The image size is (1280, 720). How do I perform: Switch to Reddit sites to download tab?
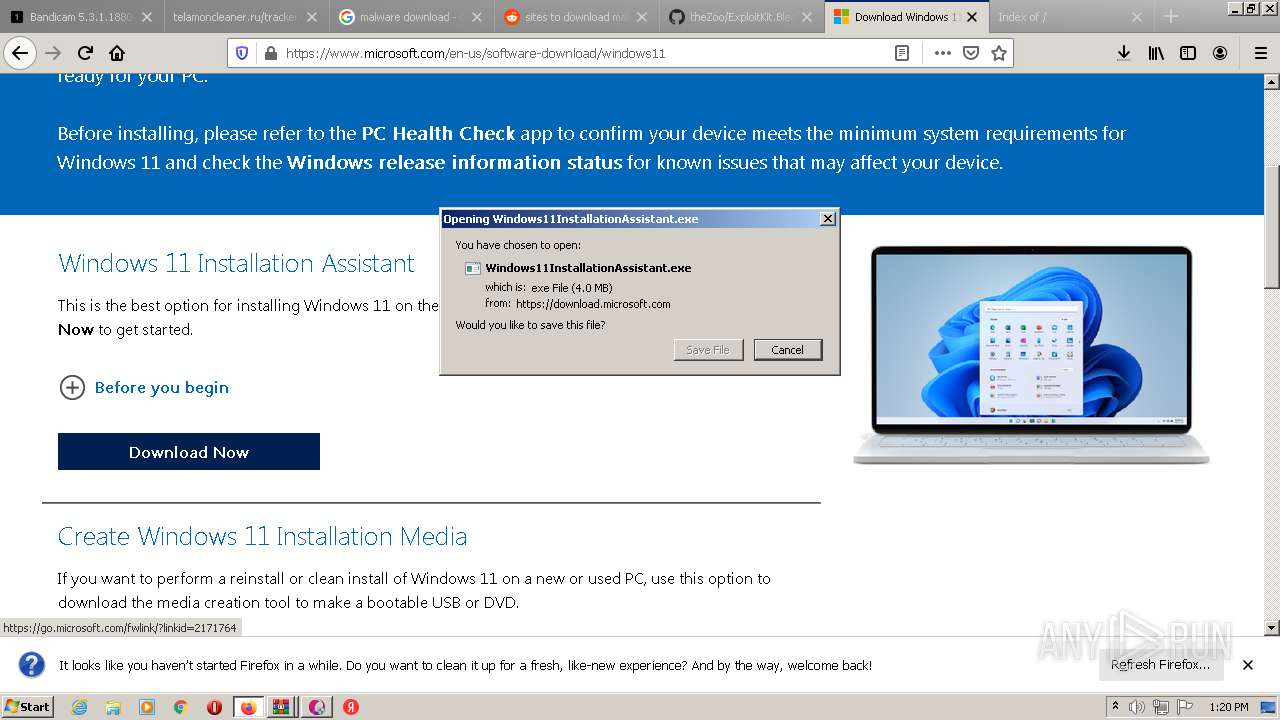click(x=576, y=17)
